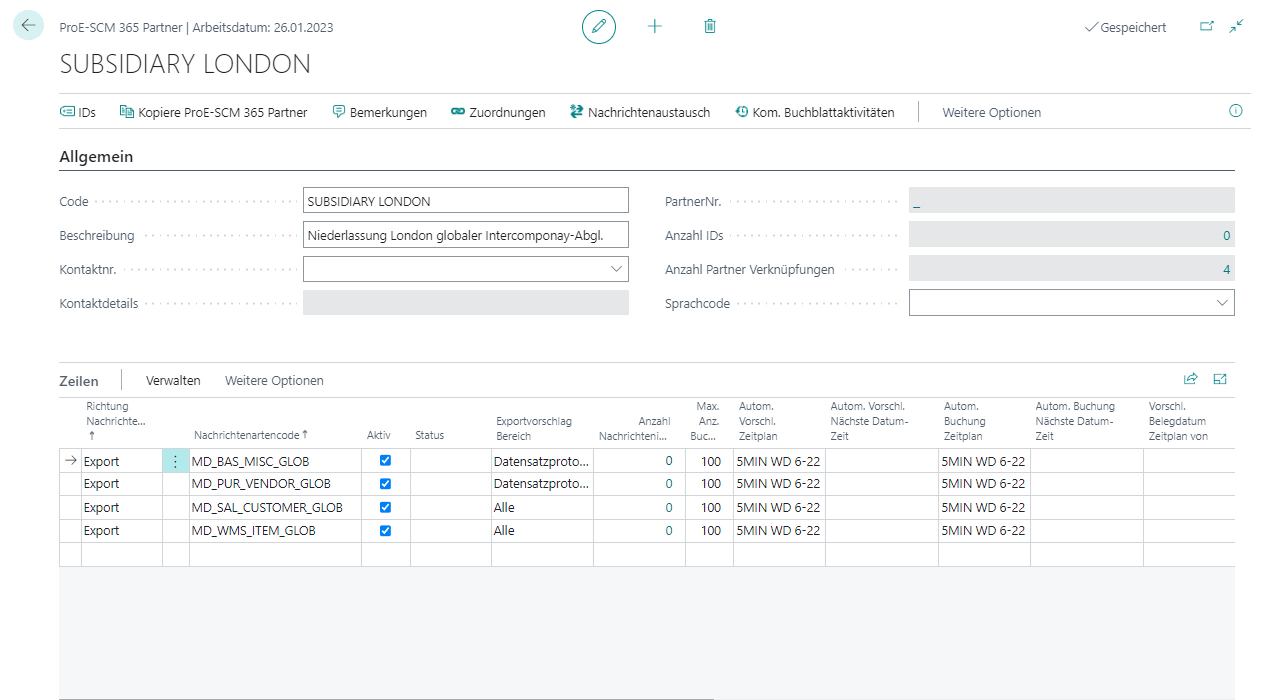1280x700 pixels.
Task: Select the MD_BAS_MISC_GLOB cell
Action: tap(275, 461)
